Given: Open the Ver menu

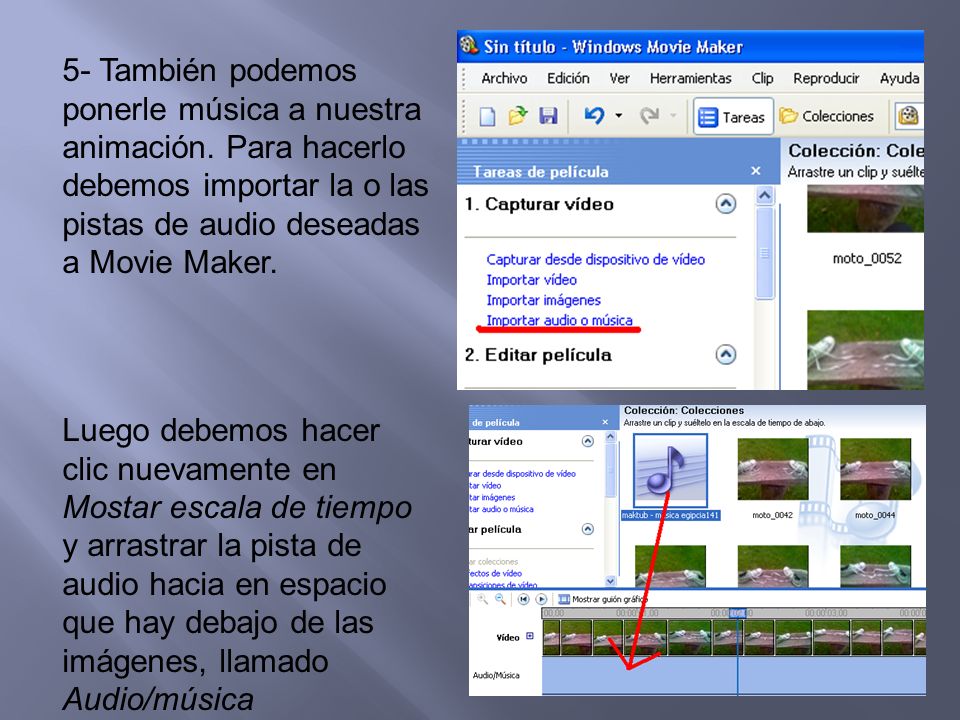Looking at the screenshot, I should [x=619, y=78].
